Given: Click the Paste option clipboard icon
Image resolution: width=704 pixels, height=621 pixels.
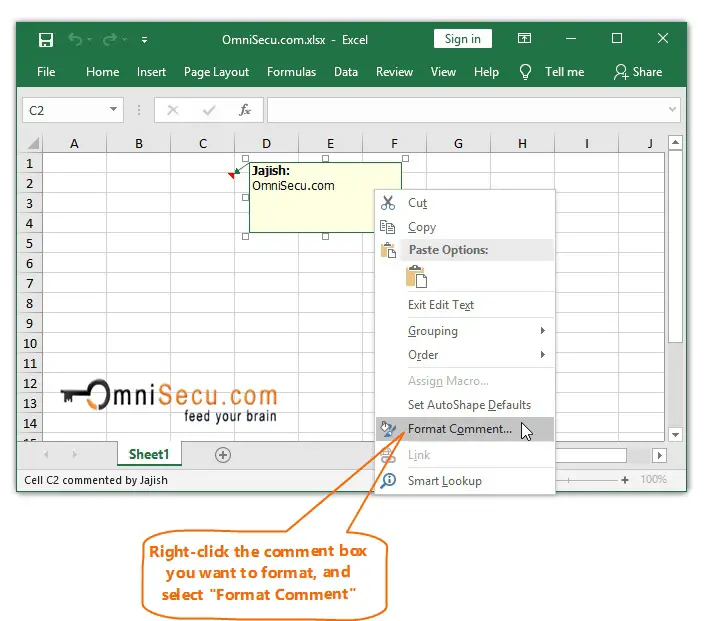Looking at the screenshot, I should pyautogui.click(x=416, y=277).
